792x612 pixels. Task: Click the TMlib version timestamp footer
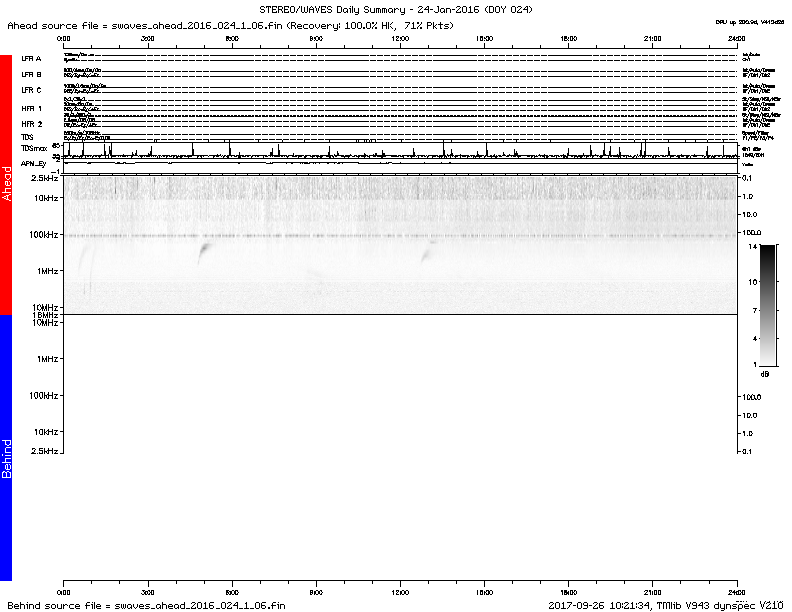[x=665, y=605]
